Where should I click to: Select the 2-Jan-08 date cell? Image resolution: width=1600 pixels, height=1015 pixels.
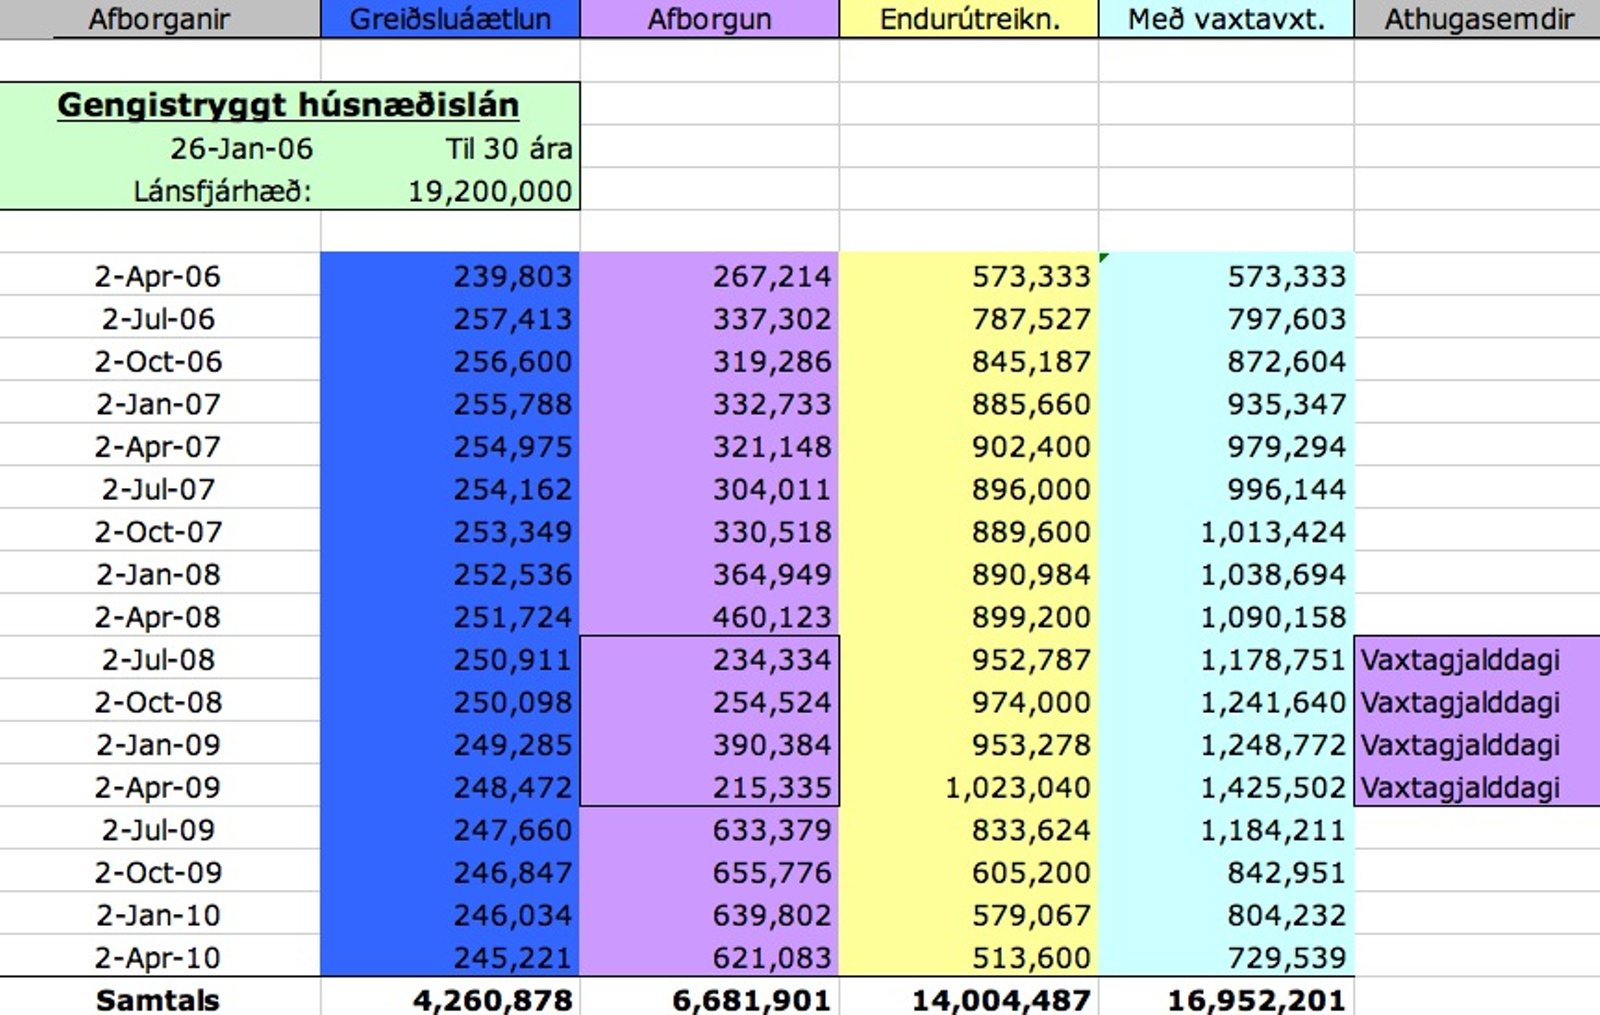160,573
